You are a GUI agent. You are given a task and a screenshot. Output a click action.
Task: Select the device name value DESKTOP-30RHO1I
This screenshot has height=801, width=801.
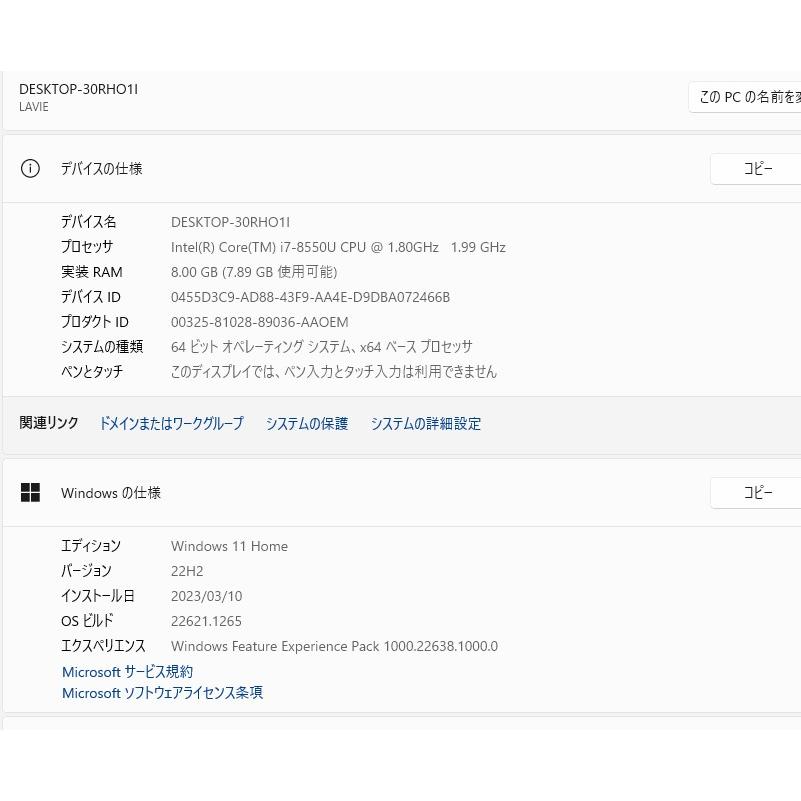click(x=230, y=222)
